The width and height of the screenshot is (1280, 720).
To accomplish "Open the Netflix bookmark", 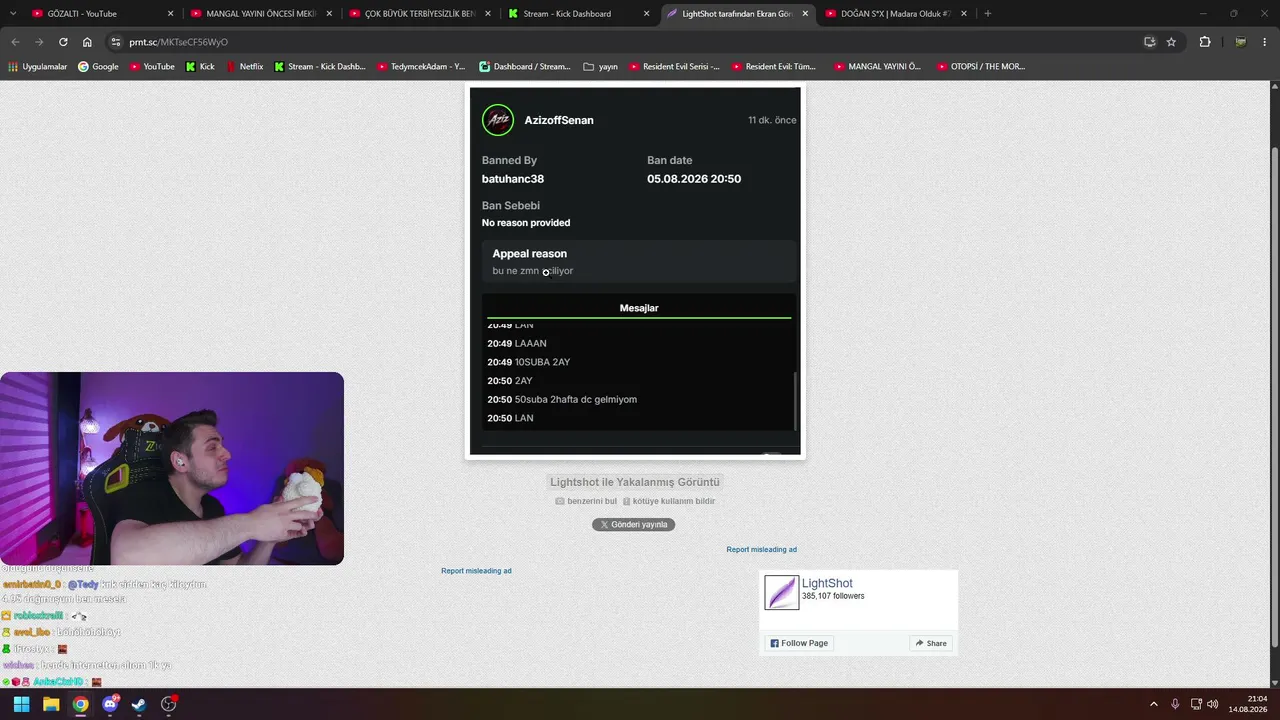I will click(244, 67).
